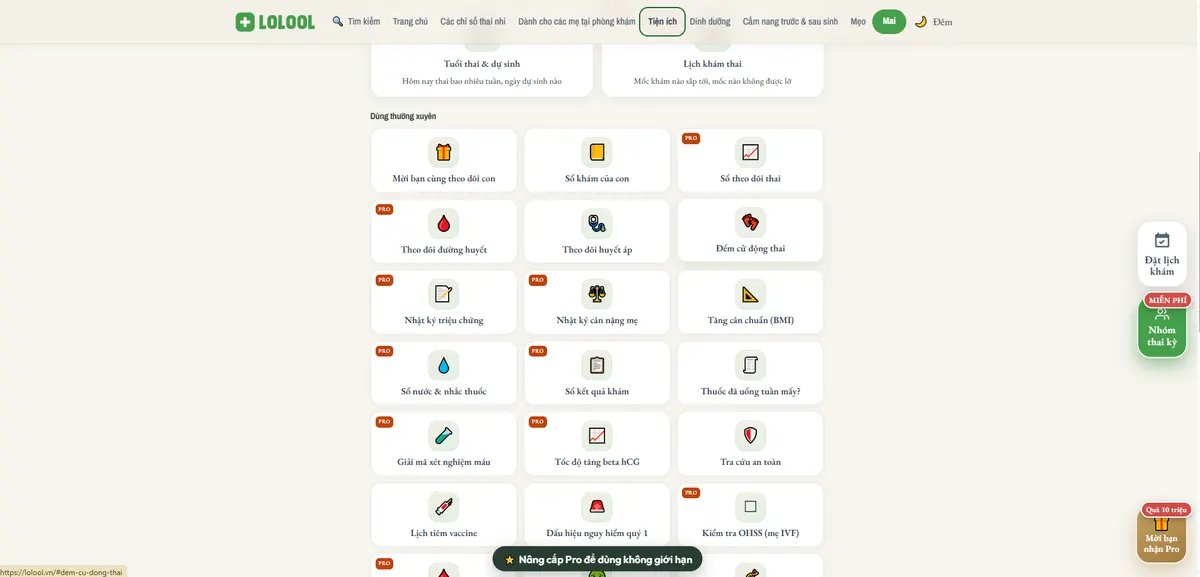Viewport: 1200px width, 577px height.
Task: Select the Tiện ích tab
Action: tap(662, 21)
